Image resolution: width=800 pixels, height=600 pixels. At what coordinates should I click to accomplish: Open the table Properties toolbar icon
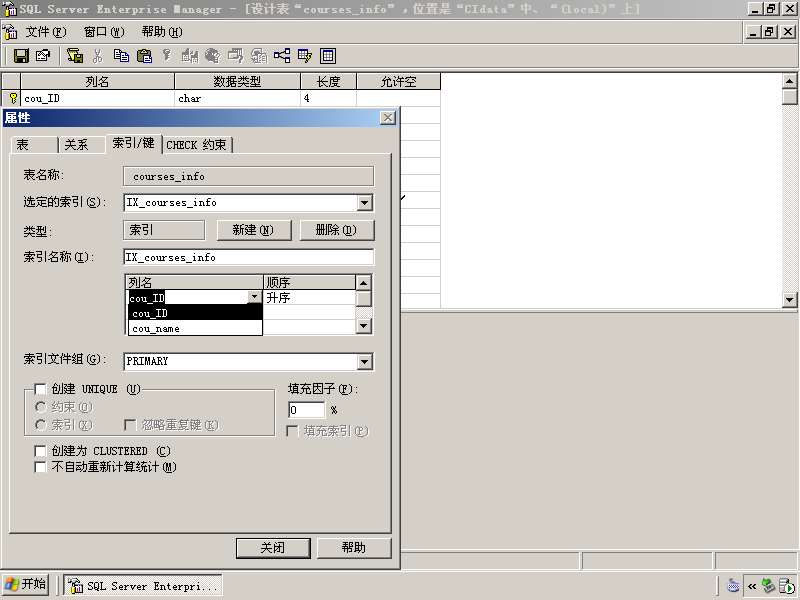[43, 56]
